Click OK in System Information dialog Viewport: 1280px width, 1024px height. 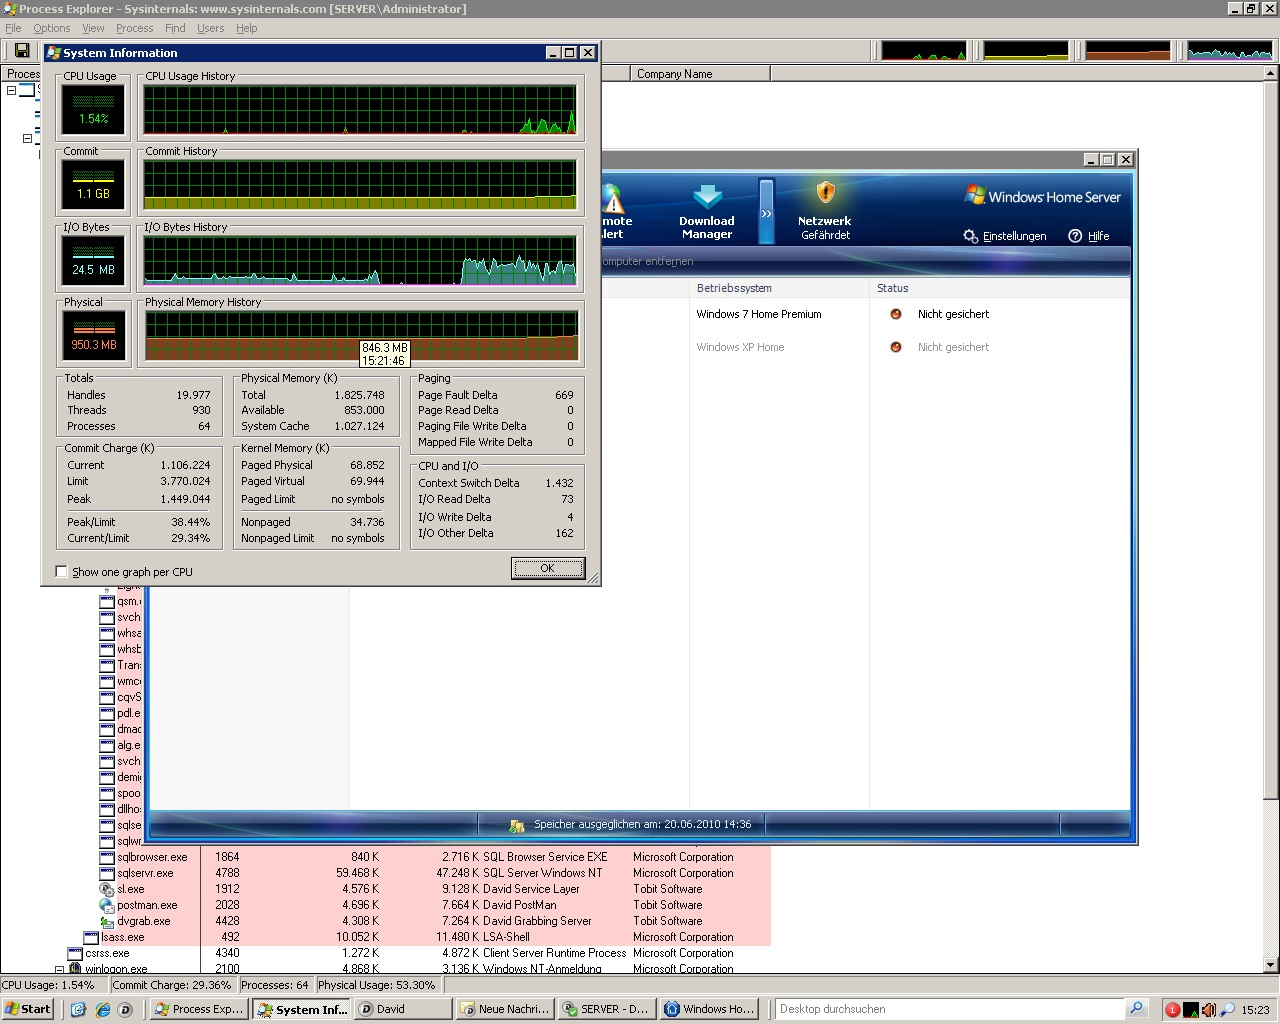[x=548, y=568]
